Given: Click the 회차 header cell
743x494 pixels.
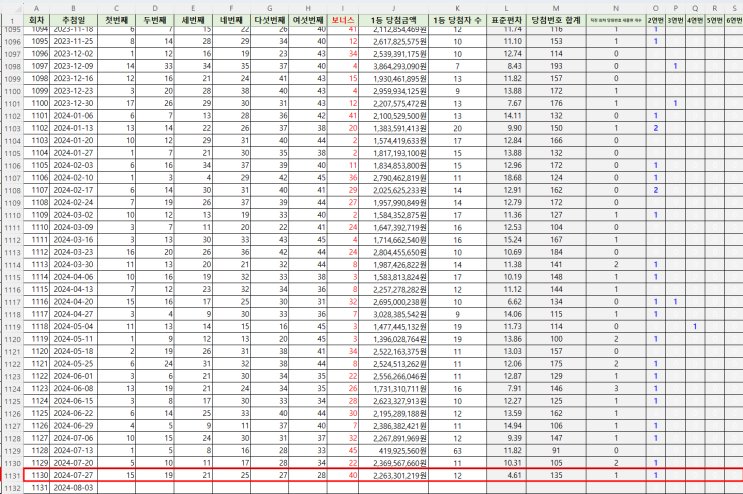Looking at the screenshot, I should 36,20.
